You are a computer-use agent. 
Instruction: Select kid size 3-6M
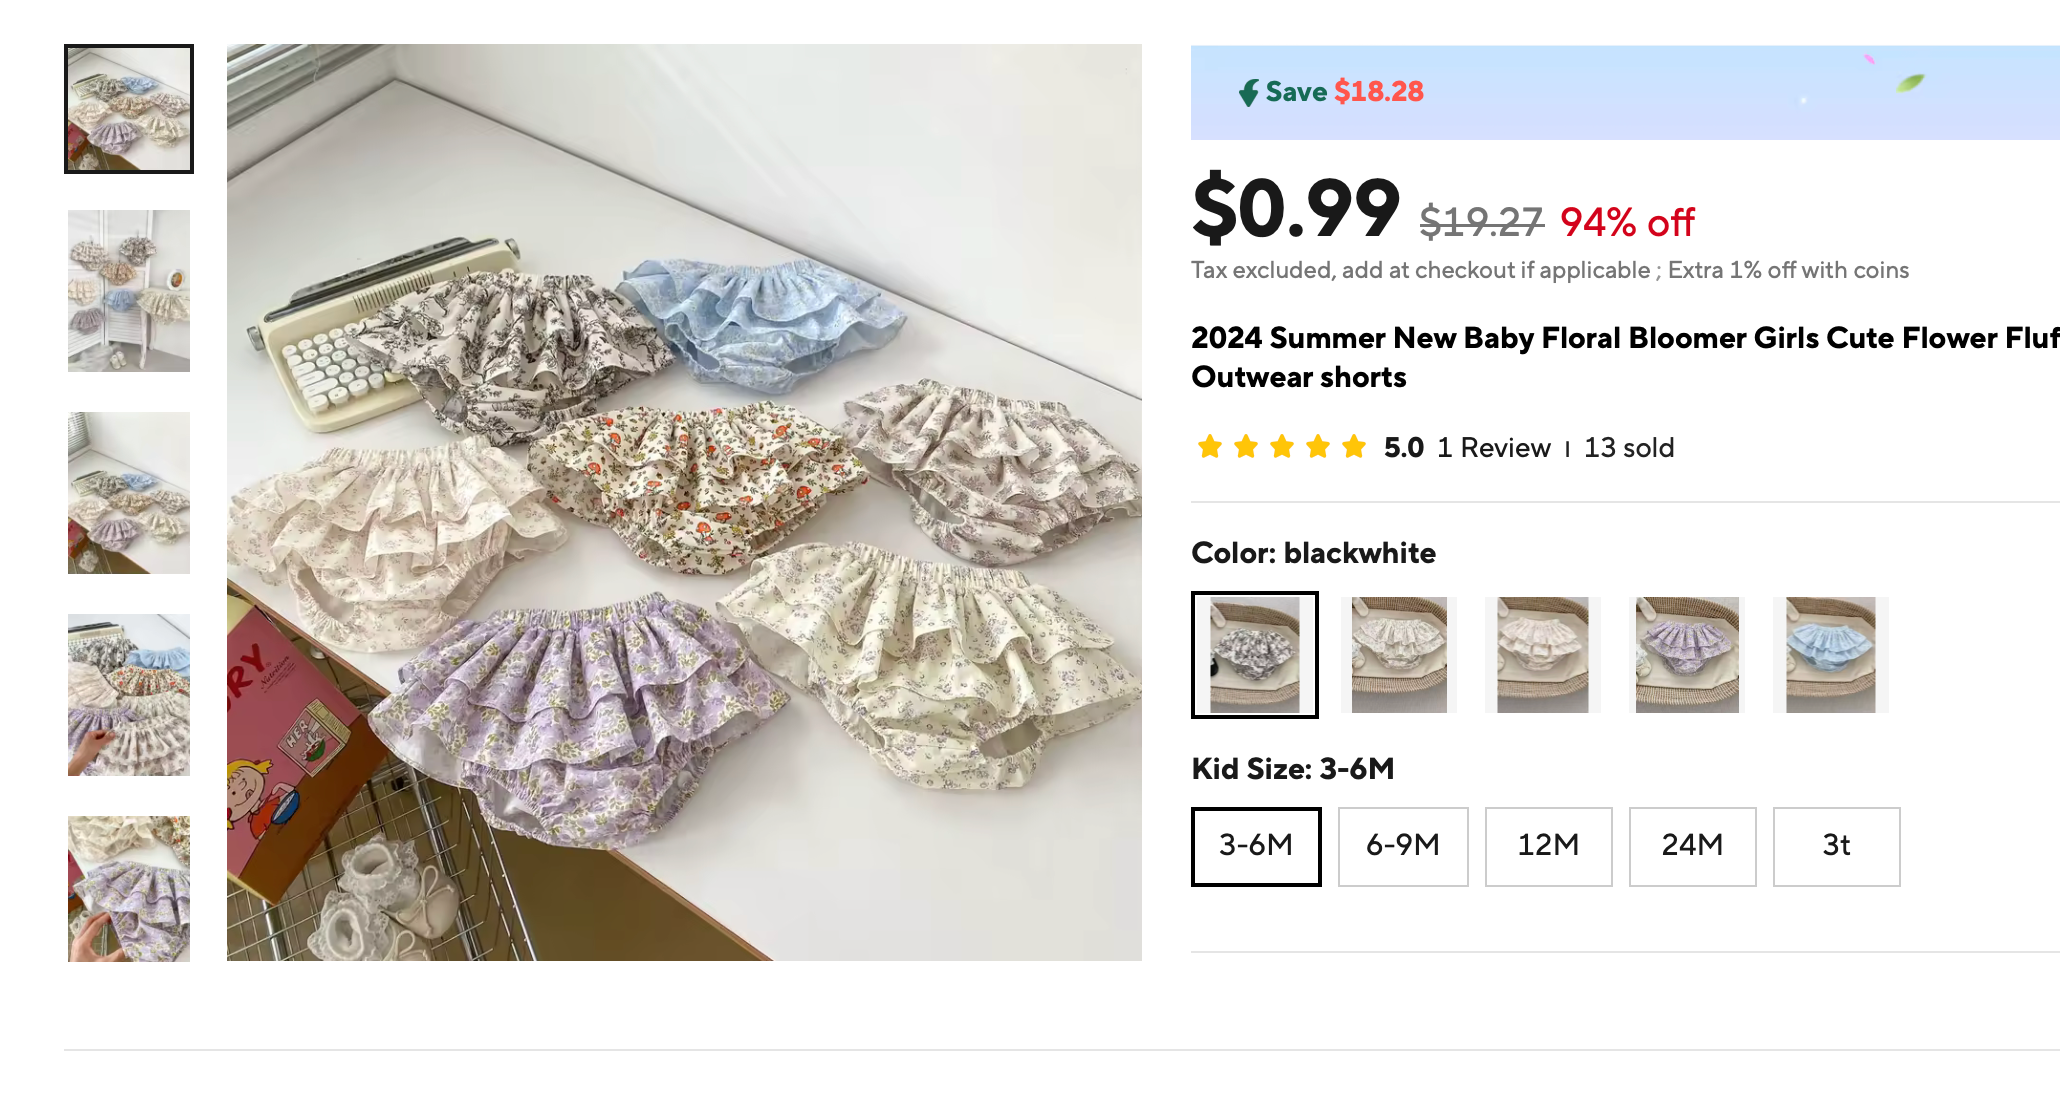[1255, 846]
